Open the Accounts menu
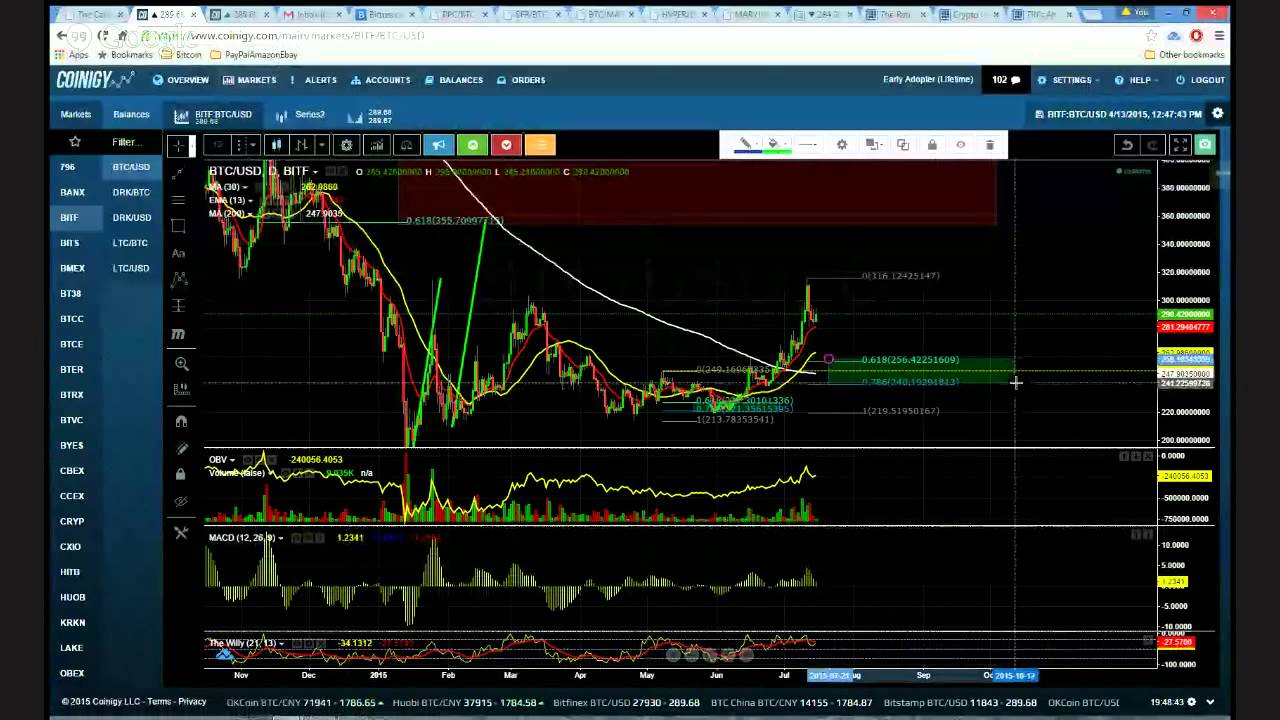The image size is (1280, 720). 380,80
